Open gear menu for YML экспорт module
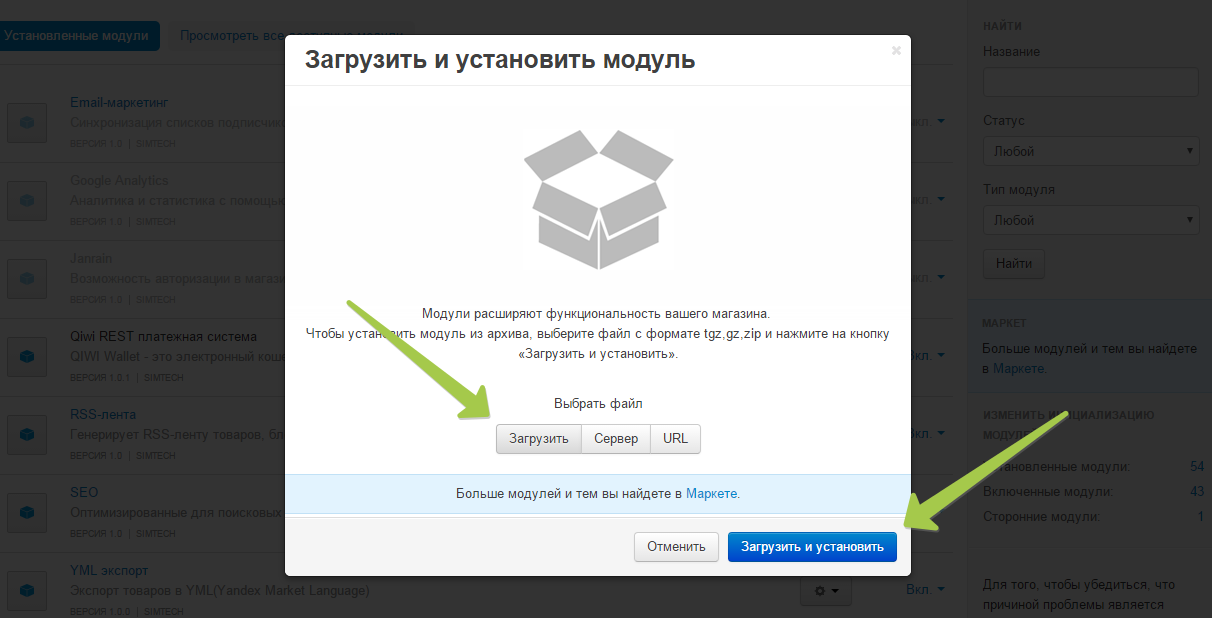The width and height of the screenshot is (1212, 618). point(826,591)
